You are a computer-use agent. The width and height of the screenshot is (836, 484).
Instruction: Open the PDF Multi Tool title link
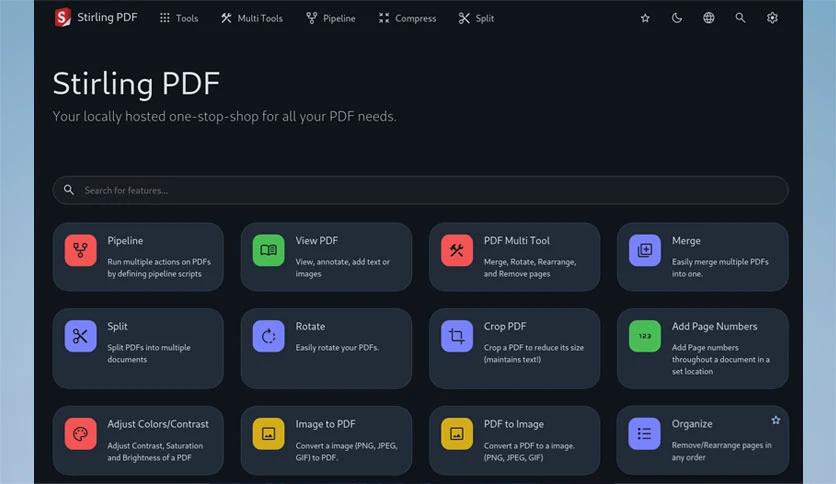[x=517, y=241]
